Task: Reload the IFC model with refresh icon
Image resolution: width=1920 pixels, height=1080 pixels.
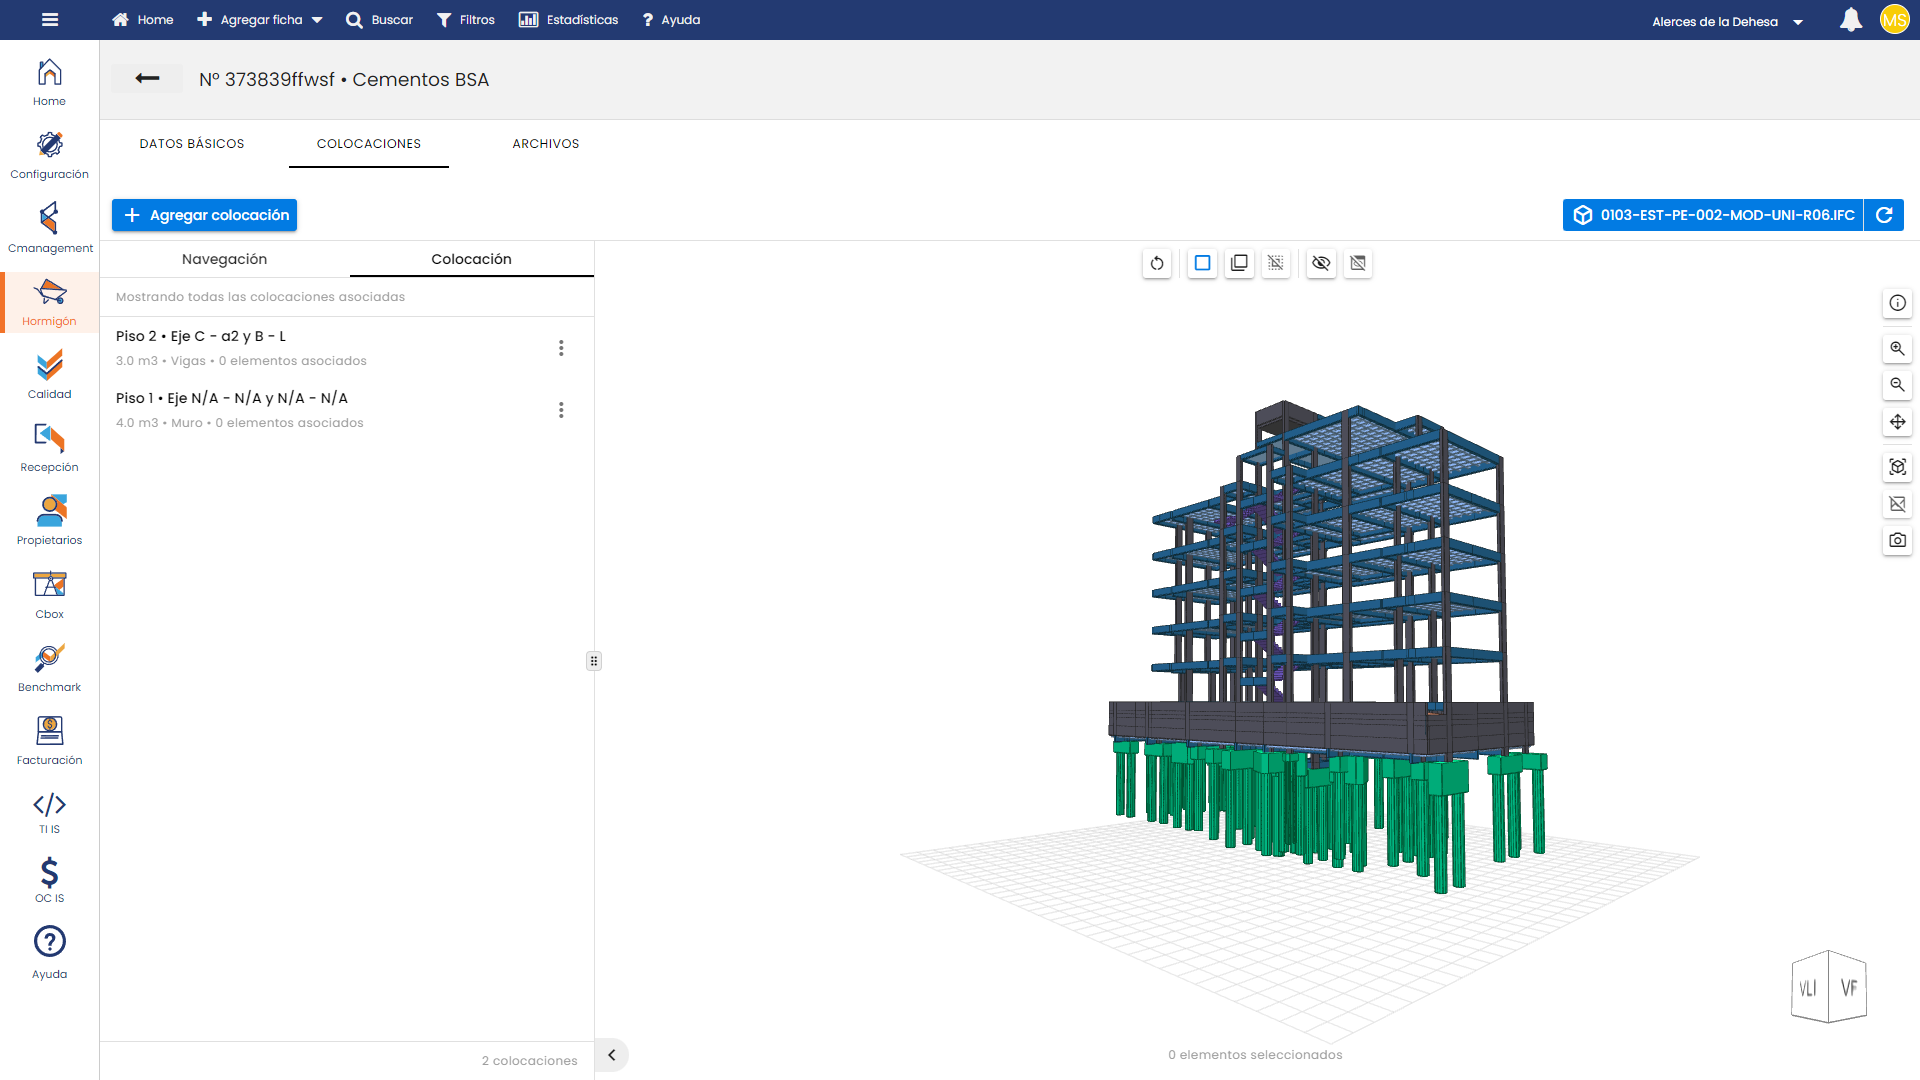Action: coord(1884,215)
